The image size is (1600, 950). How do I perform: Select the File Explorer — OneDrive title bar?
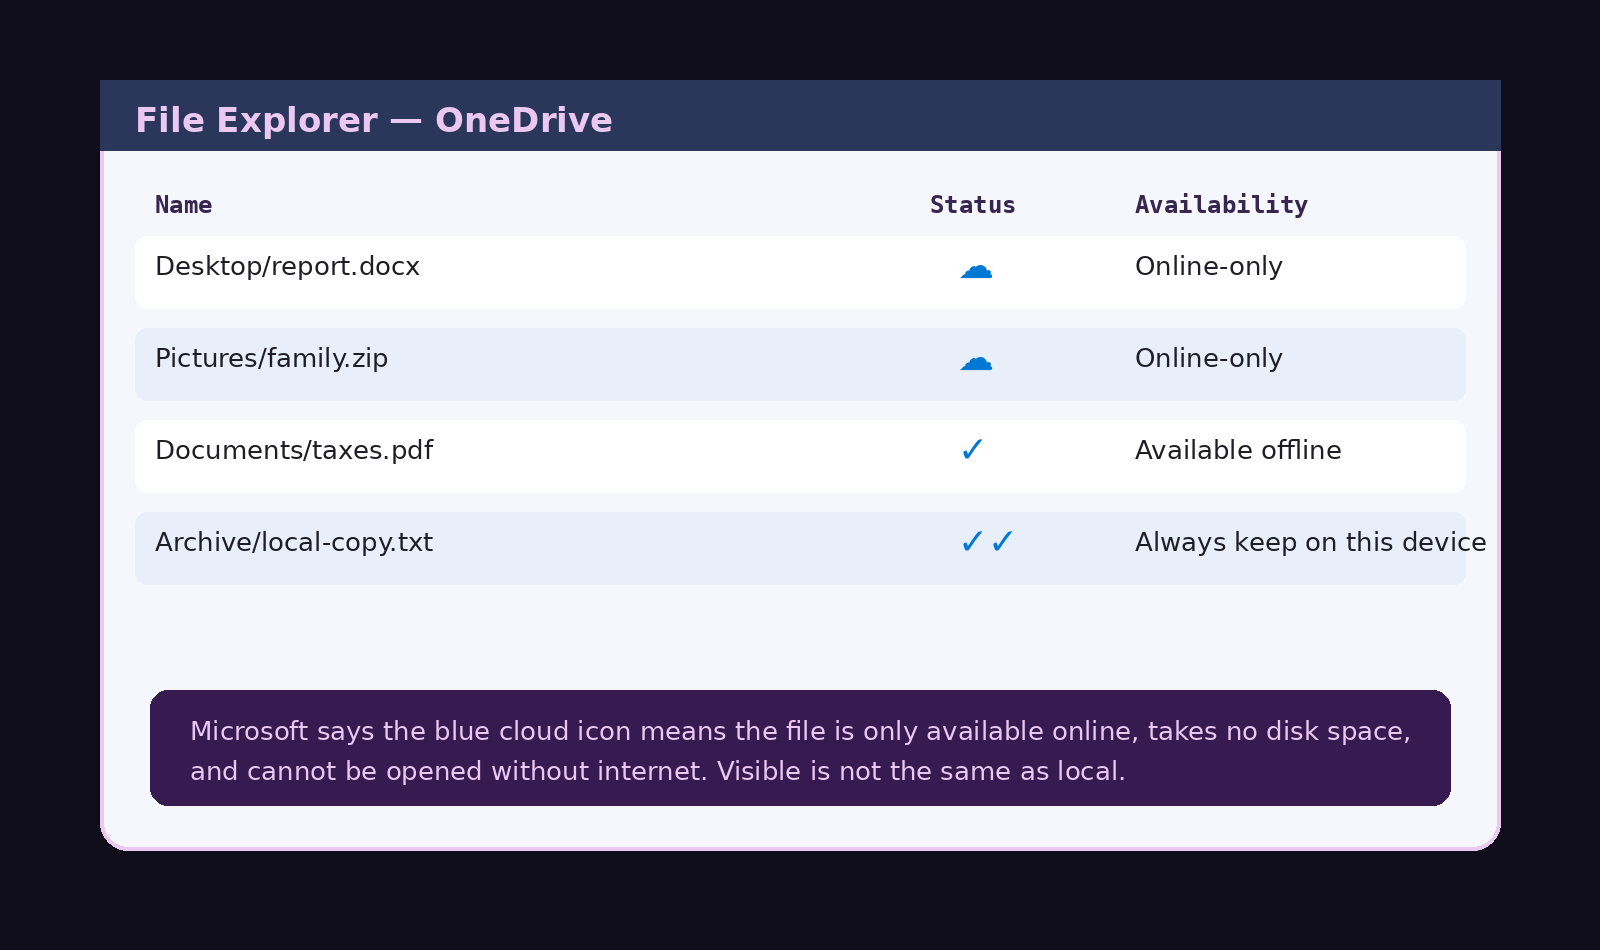click(x=374, y=119)
